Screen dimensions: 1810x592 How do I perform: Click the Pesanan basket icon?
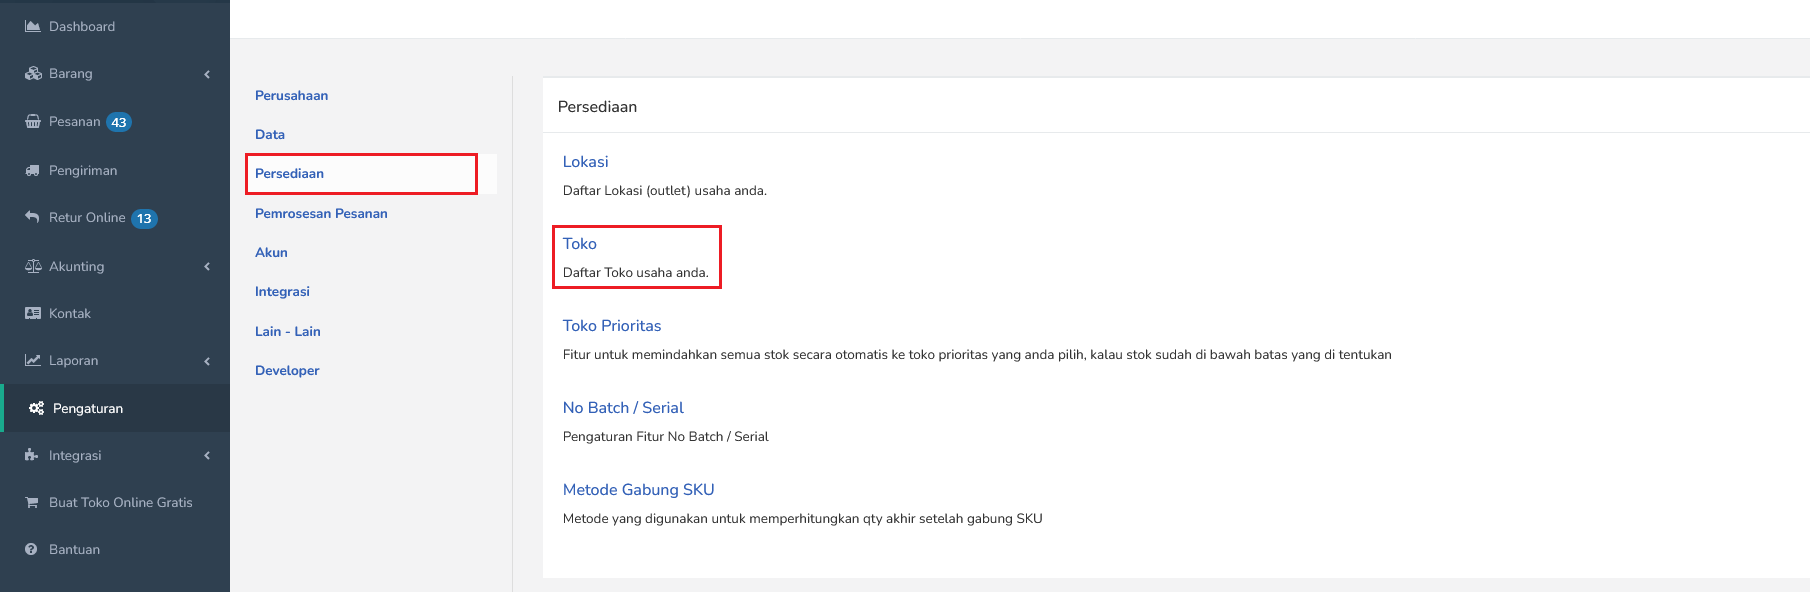(33, 121)
